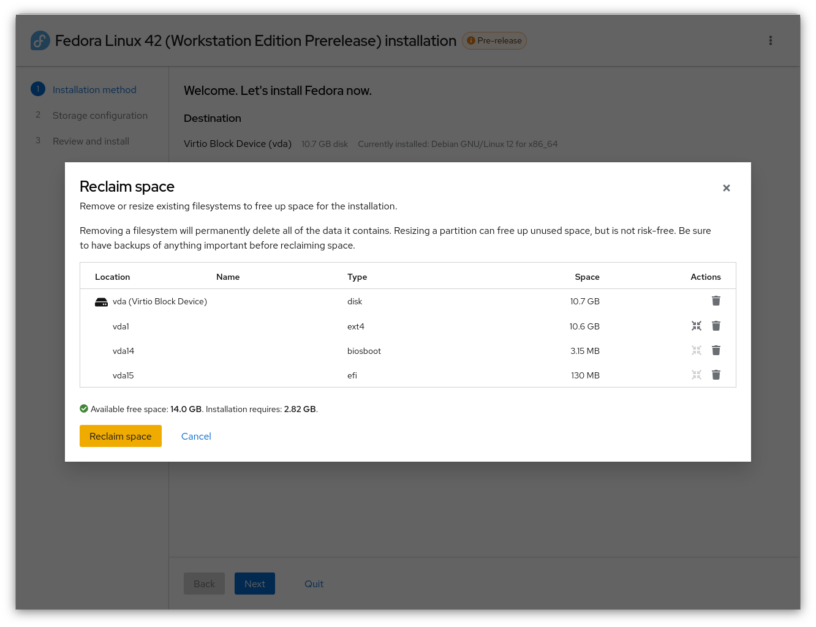Image resolution: width=816 pixels, height=627 pixels.
Task: Select the Installation method step
Action: click(x=94, y=89)
